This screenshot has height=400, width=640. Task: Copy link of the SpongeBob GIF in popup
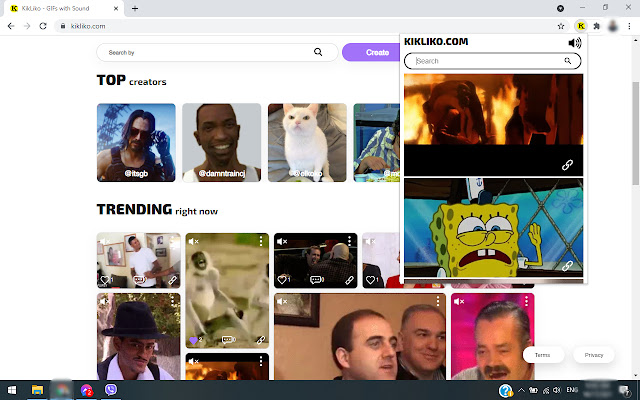[x=567, y=266]
